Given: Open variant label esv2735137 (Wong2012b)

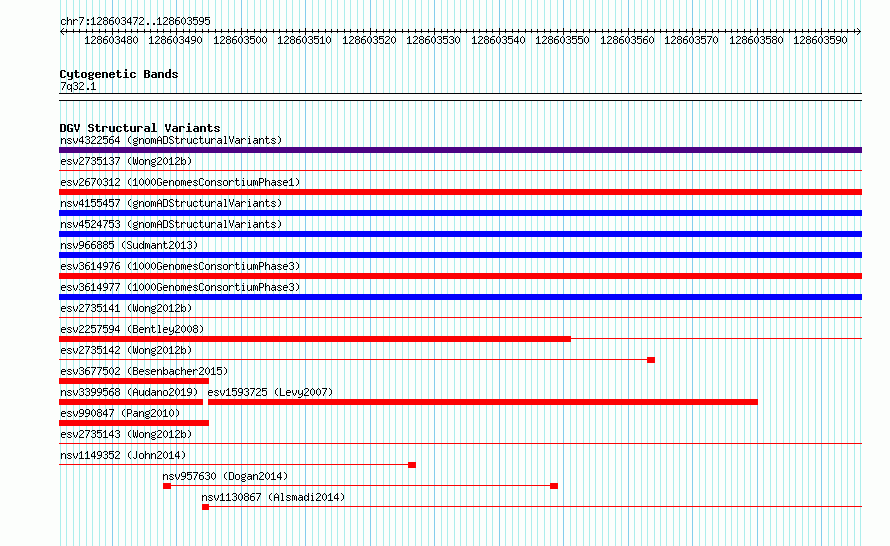Looking at the screenshot, I should (x=126, y=161).
